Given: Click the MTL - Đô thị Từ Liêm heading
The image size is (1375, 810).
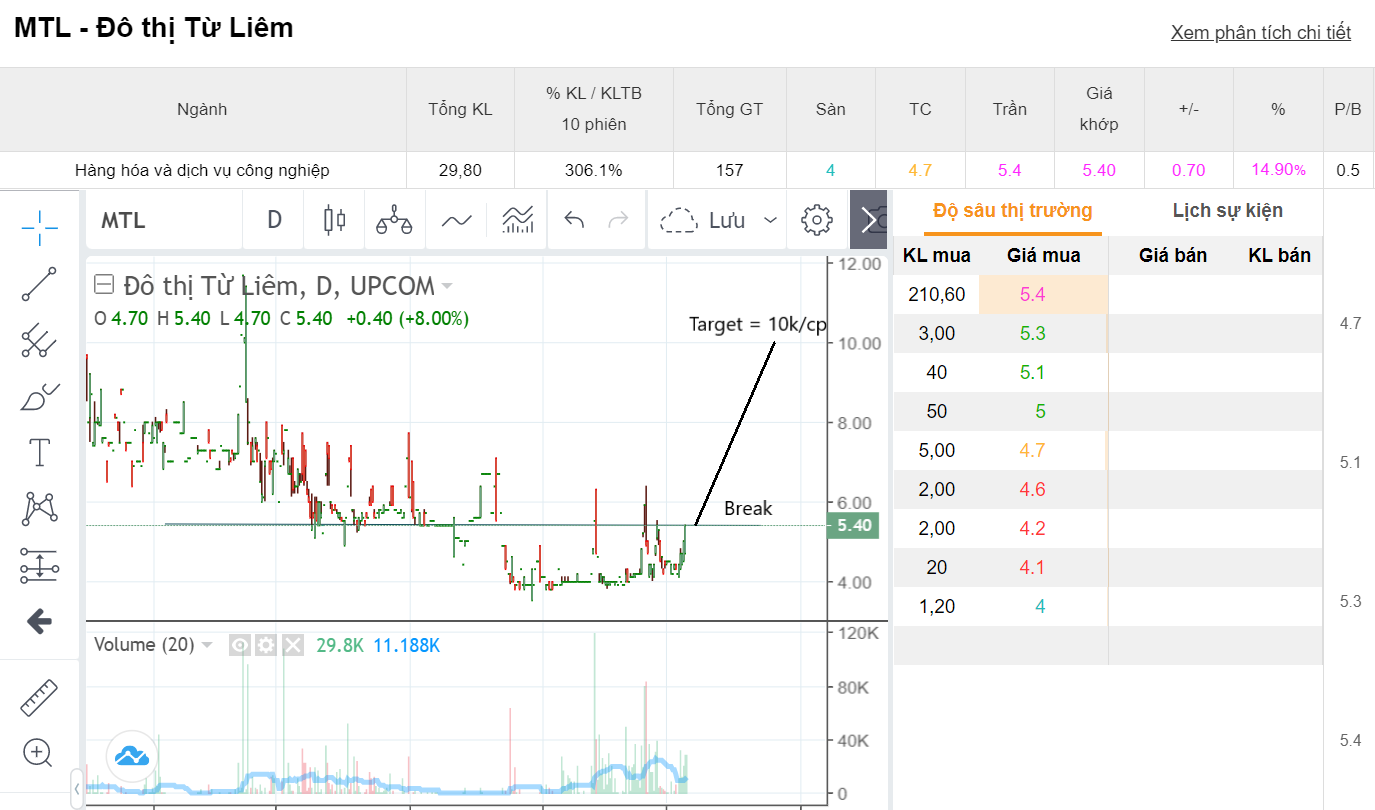Looking at the screenshot, I should click(x=154, y=28).
